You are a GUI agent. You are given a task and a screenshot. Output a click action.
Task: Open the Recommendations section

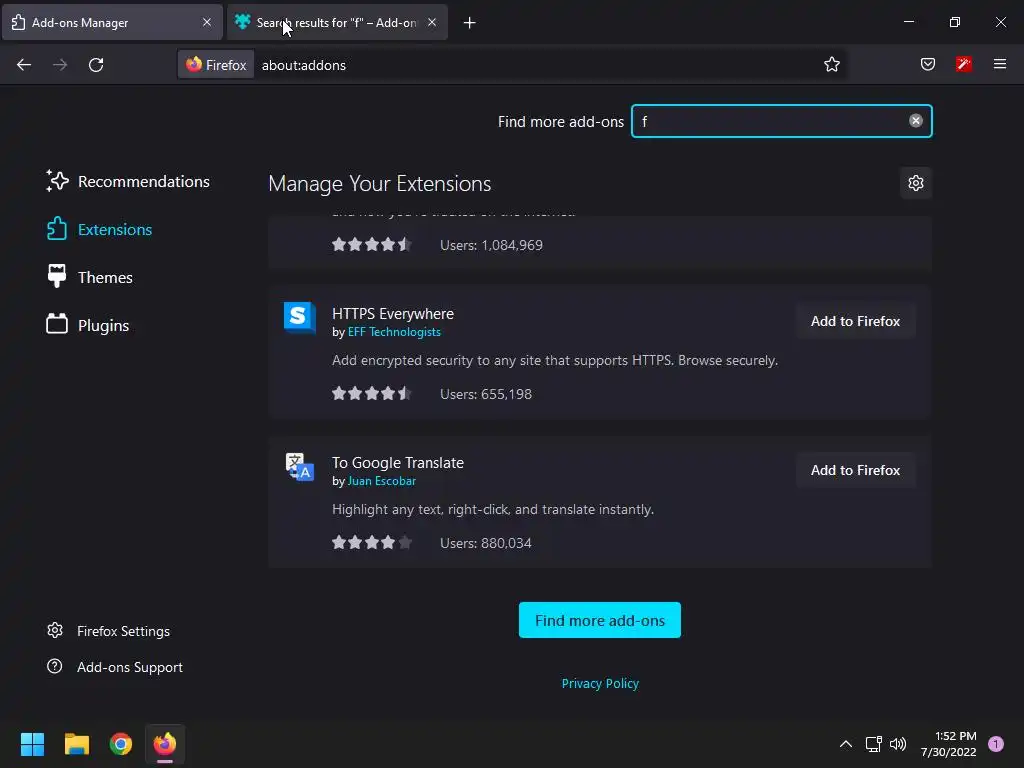pos(128,182)
